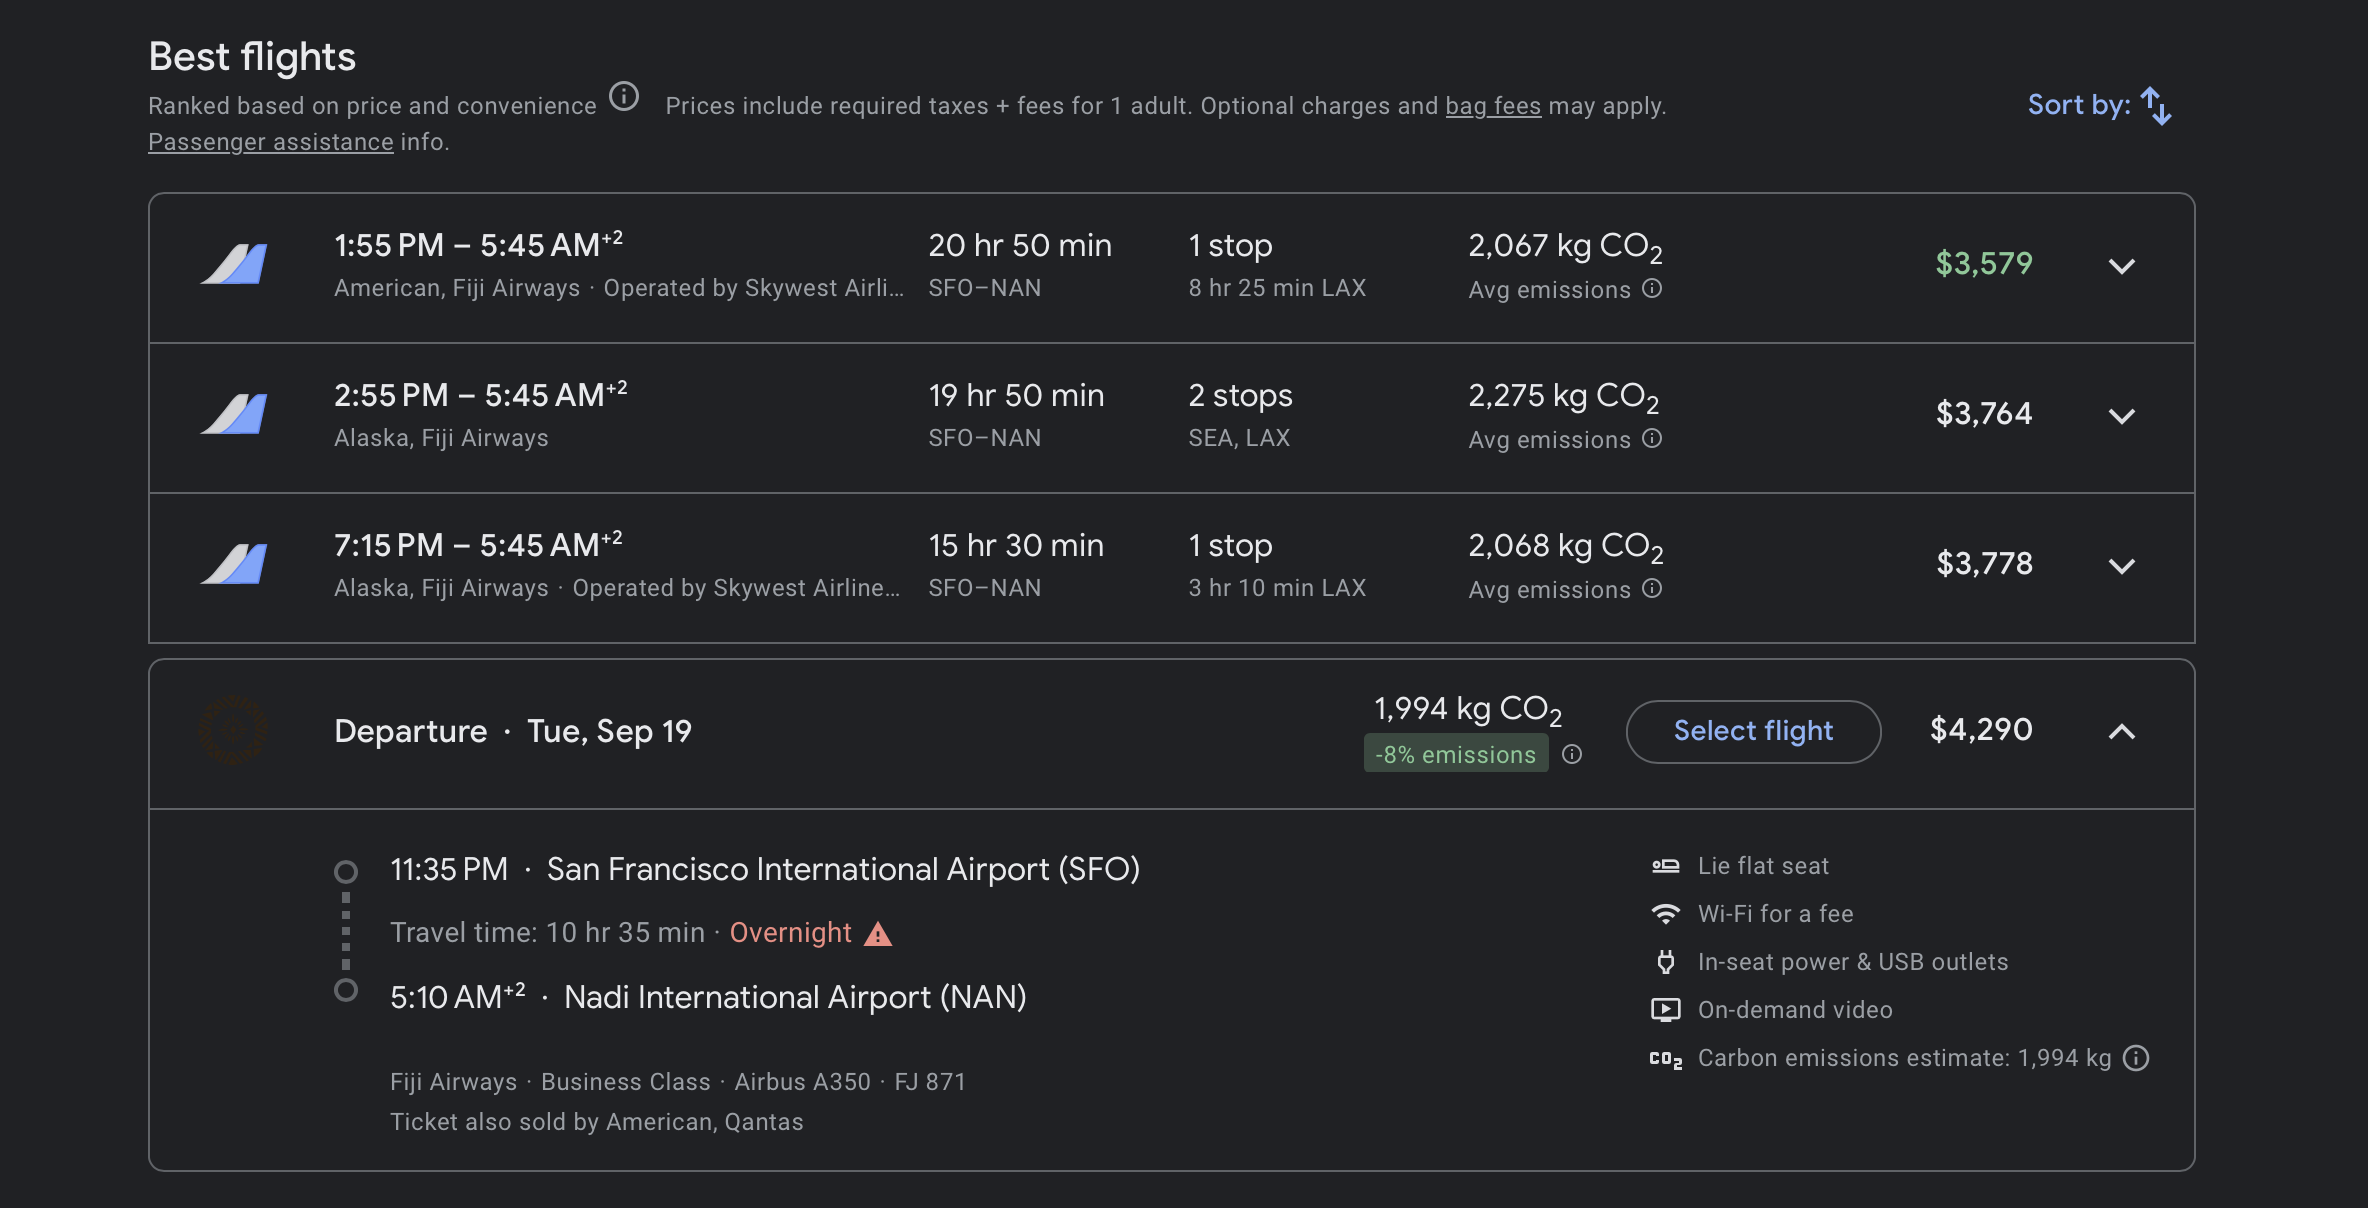Screen dimensions: 2368x1208
Task: Click the info icon beside ranking description
Action: tap(624, 97)
